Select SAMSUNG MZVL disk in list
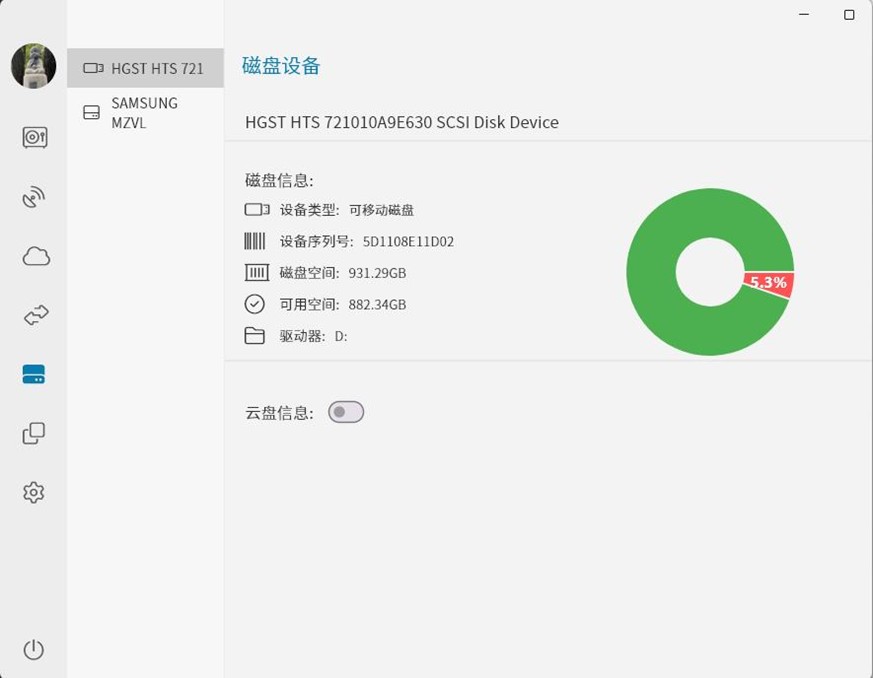This screenshot has height=678, width=873. pos(145,113)
